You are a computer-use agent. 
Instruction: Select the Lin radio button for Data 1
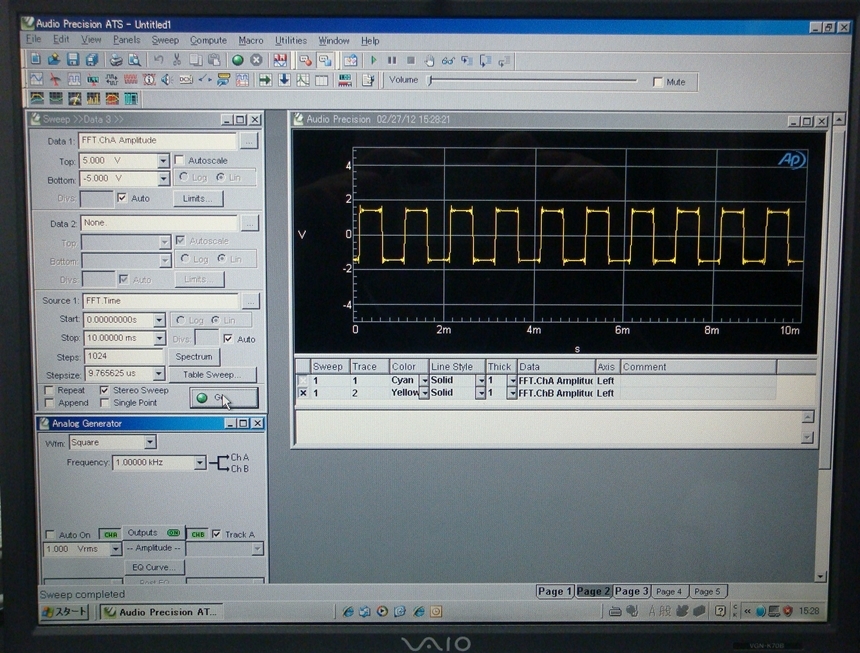[220, 177]
